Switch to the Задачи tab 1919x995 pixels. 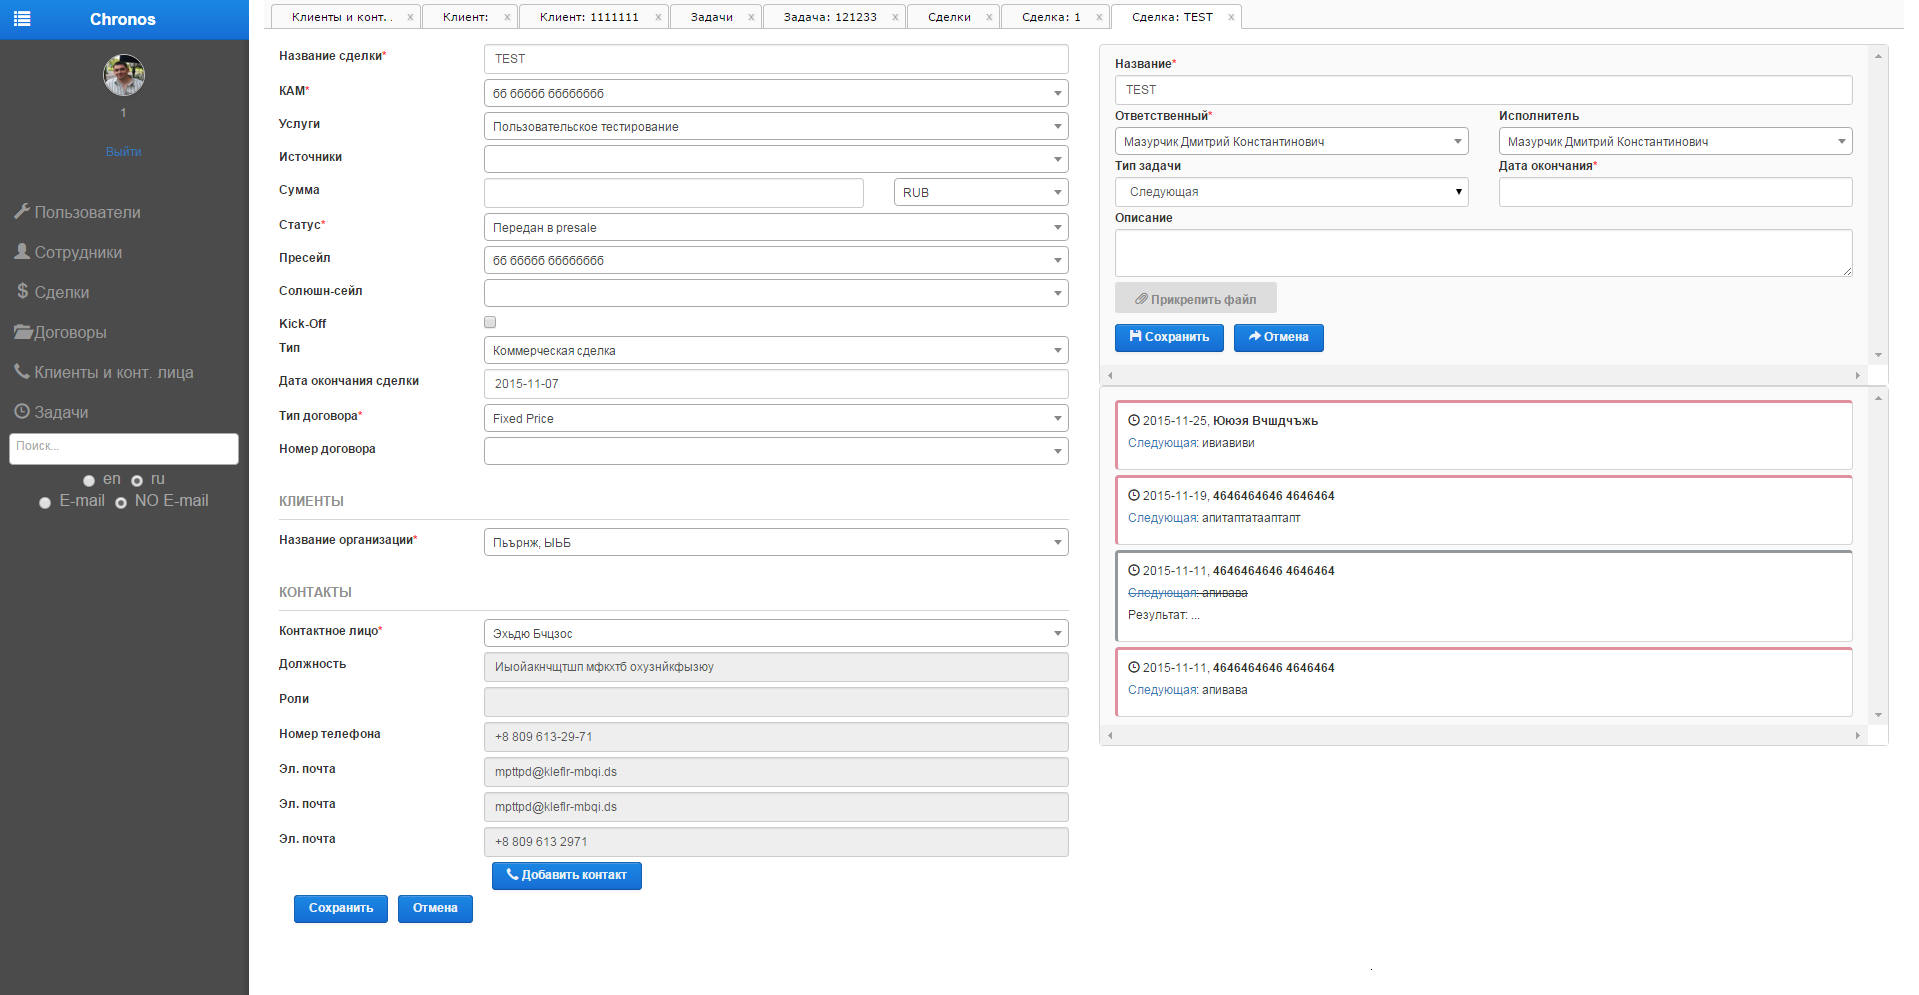pyautogui.click(x=711, y=17)
